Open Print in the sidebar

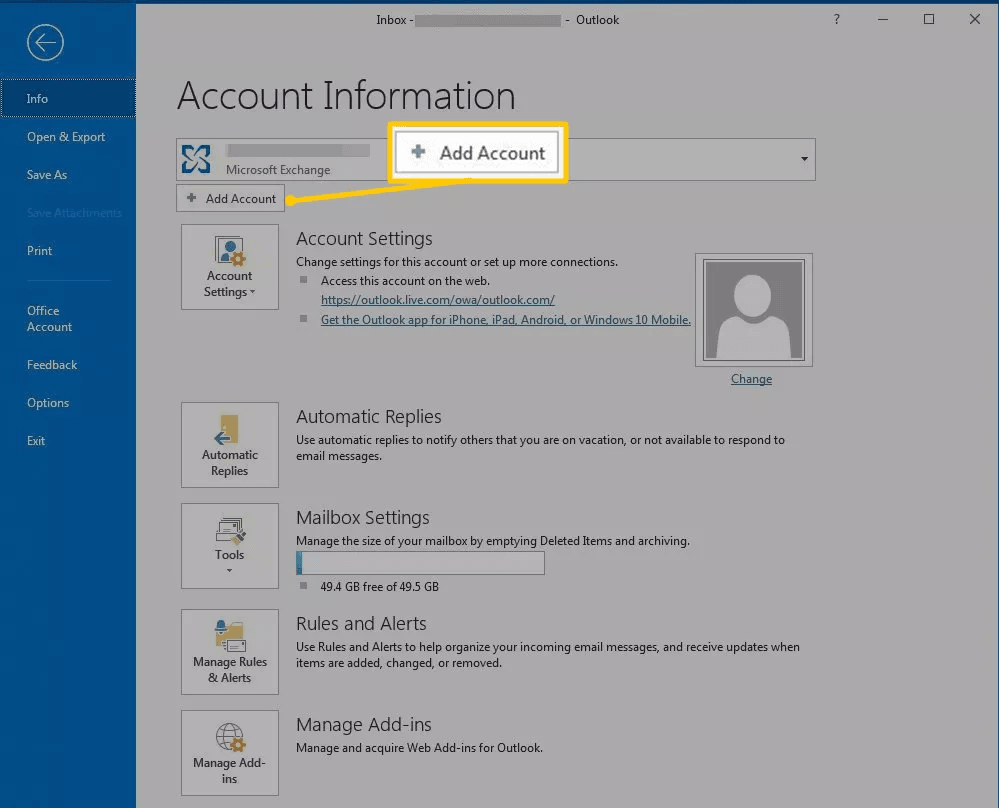40,251
